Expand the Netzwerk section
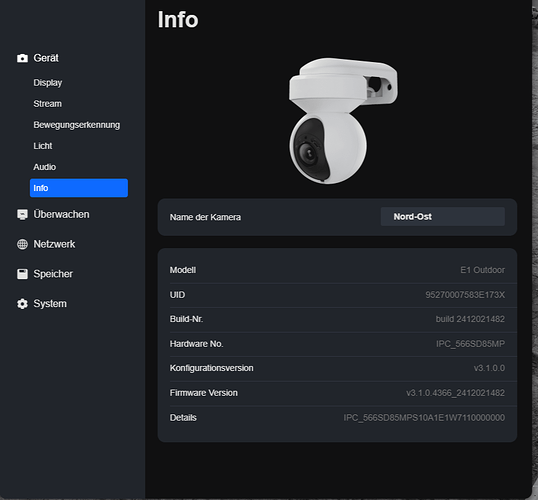The width and height of the screenshot is (538, 500). coord(54,244)
